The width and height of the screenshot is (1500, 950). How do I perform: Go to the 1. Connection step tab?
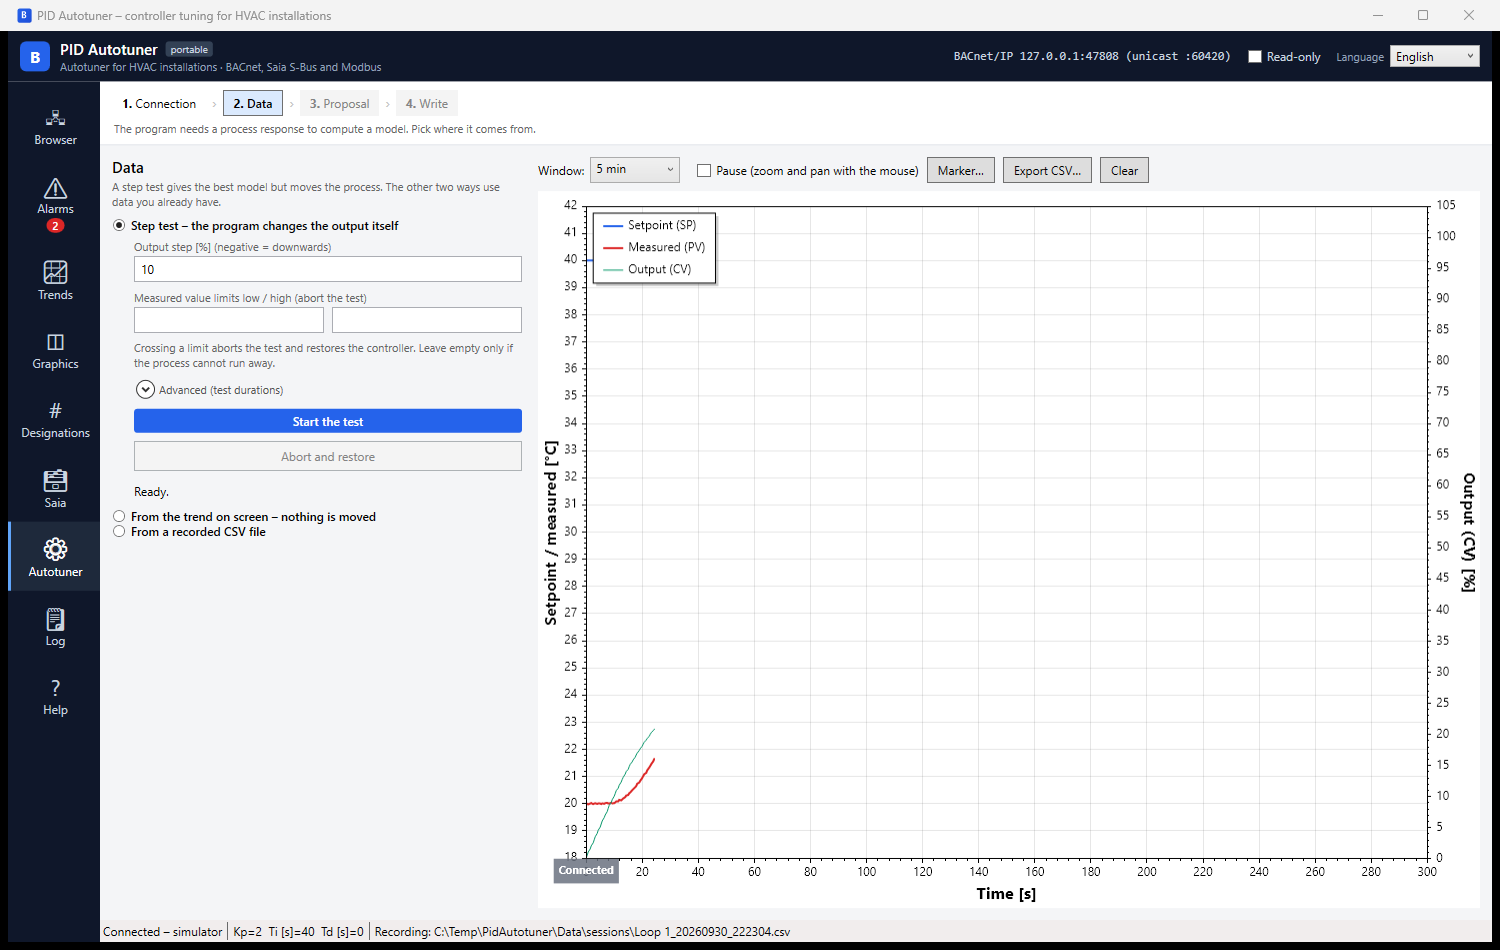point(159,104)
